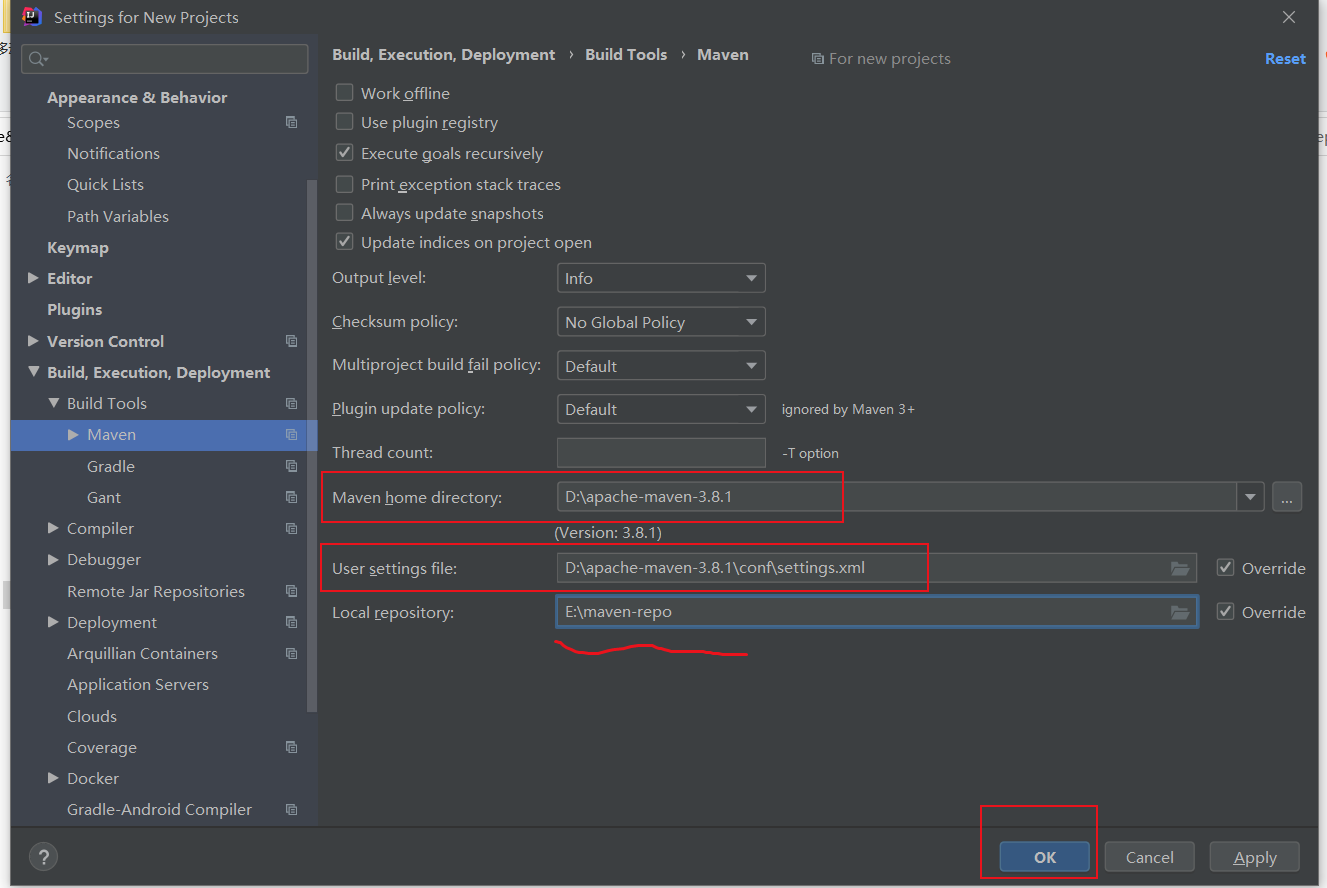The width and height of the screenshot is (1327, 888).
Task: Toggle Override for Local repository
Action: (x=1225, y=612)
